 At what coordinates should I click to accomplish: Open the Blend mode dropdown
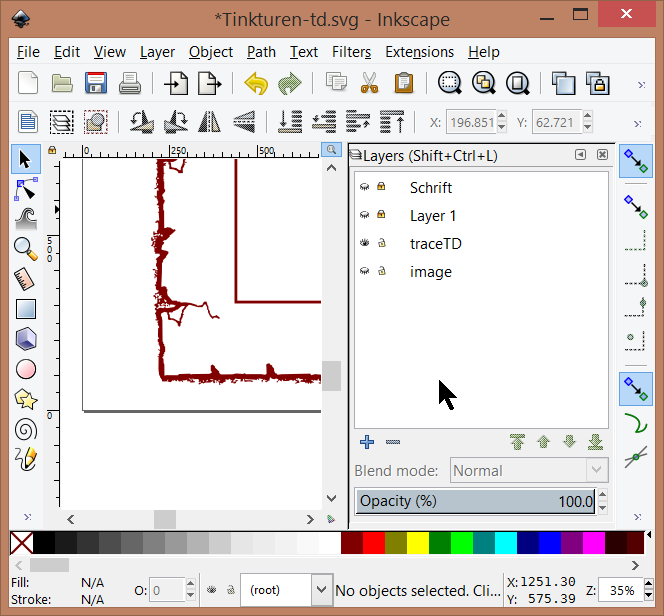pos(528,470)
